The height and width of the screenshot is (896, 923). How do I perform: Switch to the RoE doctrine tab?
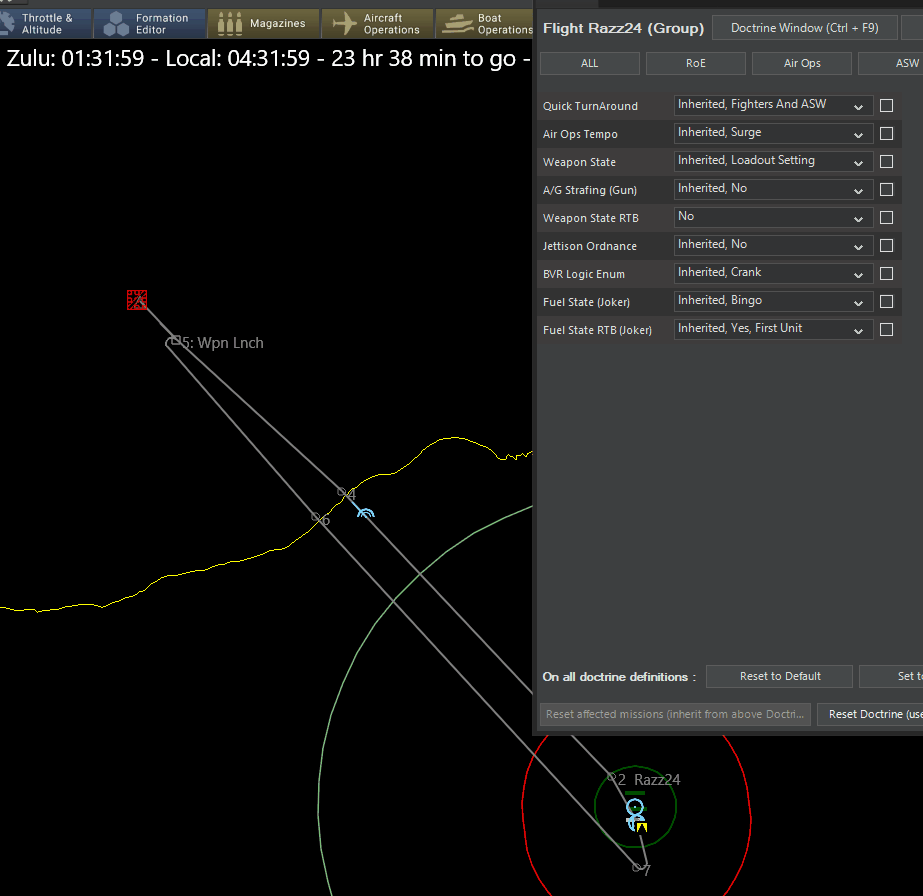pos(696,63)
